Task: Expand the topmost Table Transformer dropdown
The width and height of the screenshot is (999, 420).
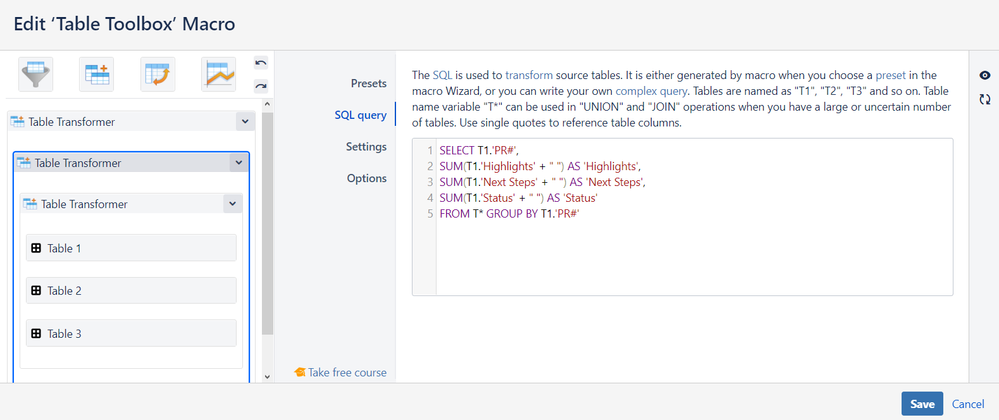Action: [x=244, y=122]
